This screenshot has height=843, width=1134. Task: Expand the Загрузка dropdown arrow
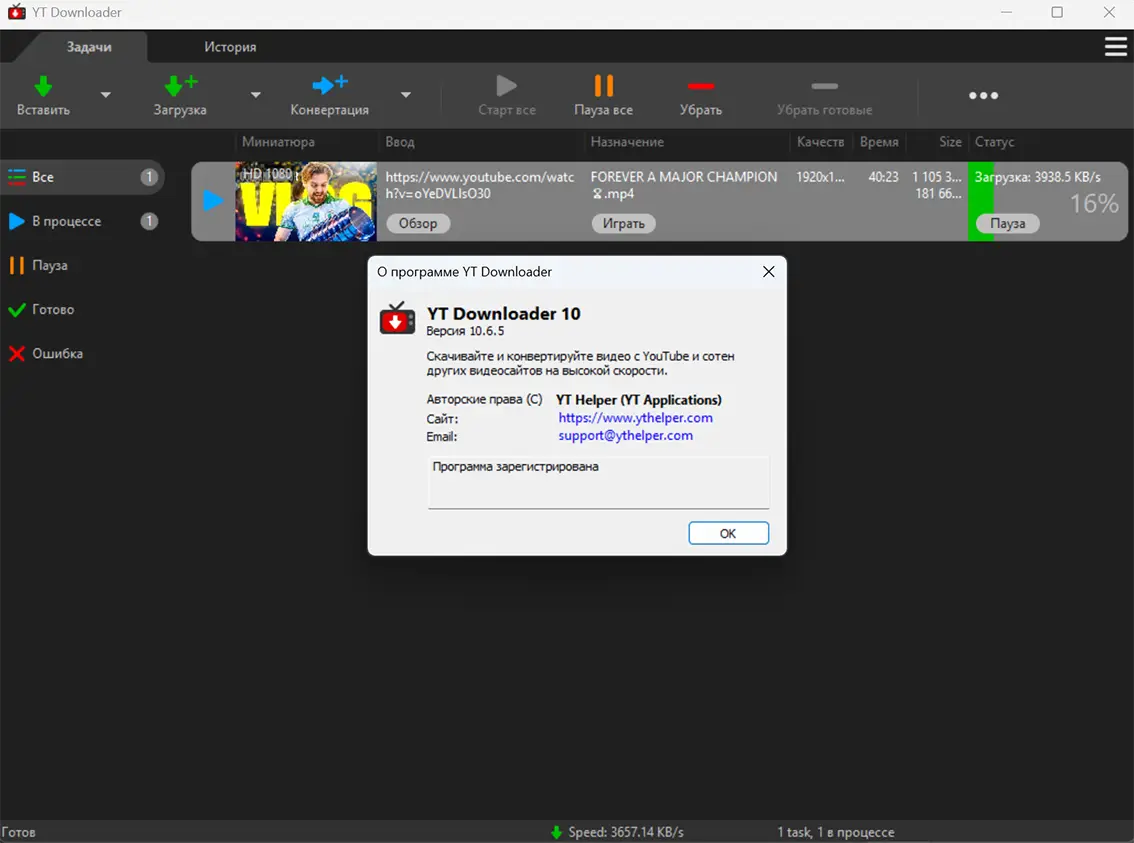click(255, 95)
